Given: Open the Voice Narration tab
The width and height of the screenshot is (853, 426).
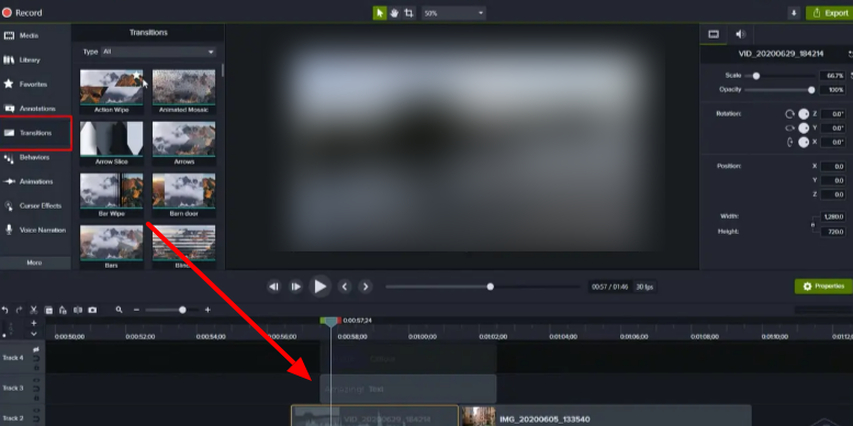Looking at the screenshot, I should [x=35, y=230].
